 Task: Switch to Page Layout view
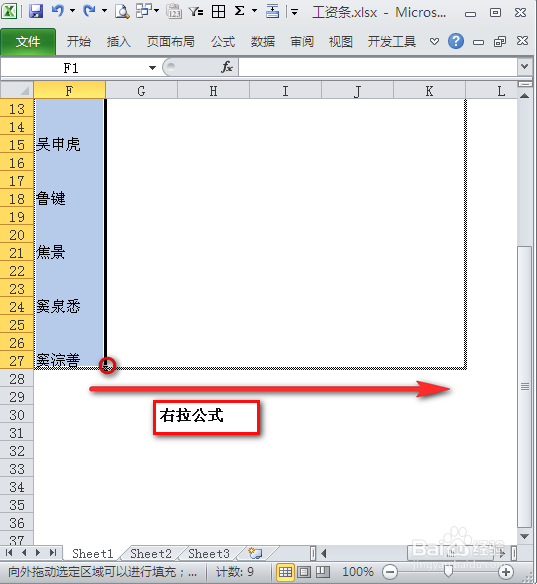click(x=304, y=572)
